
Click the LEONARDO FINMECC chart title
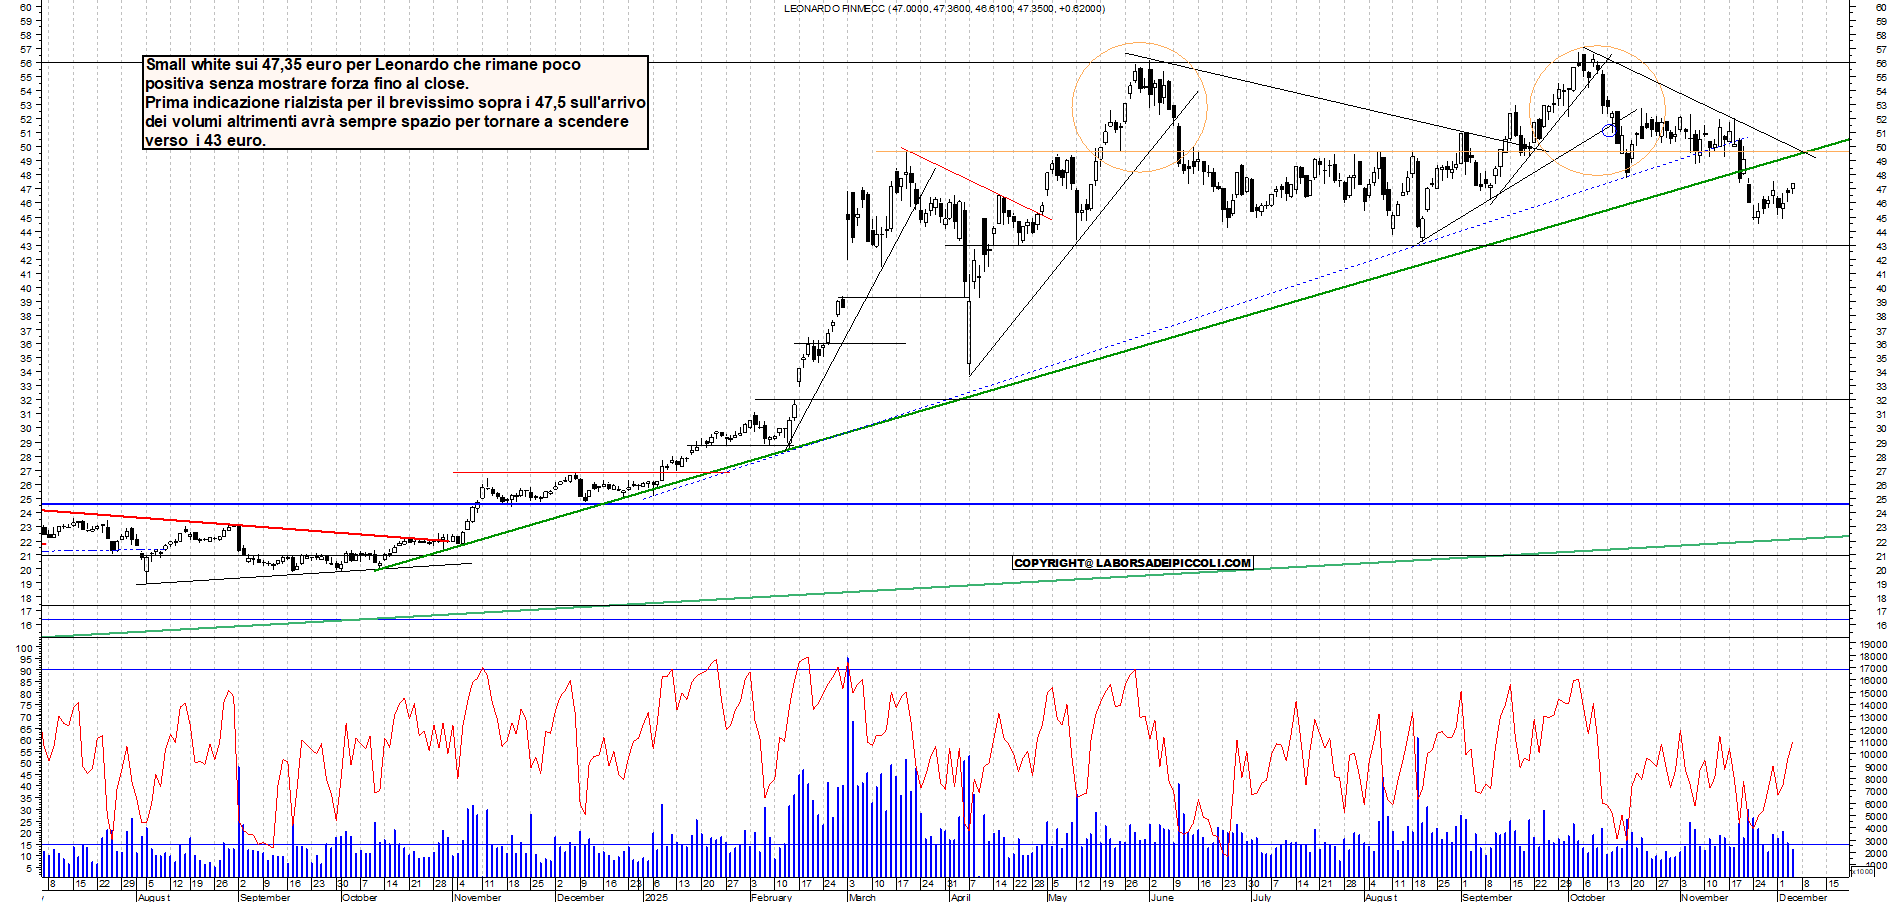pos(944,9)
